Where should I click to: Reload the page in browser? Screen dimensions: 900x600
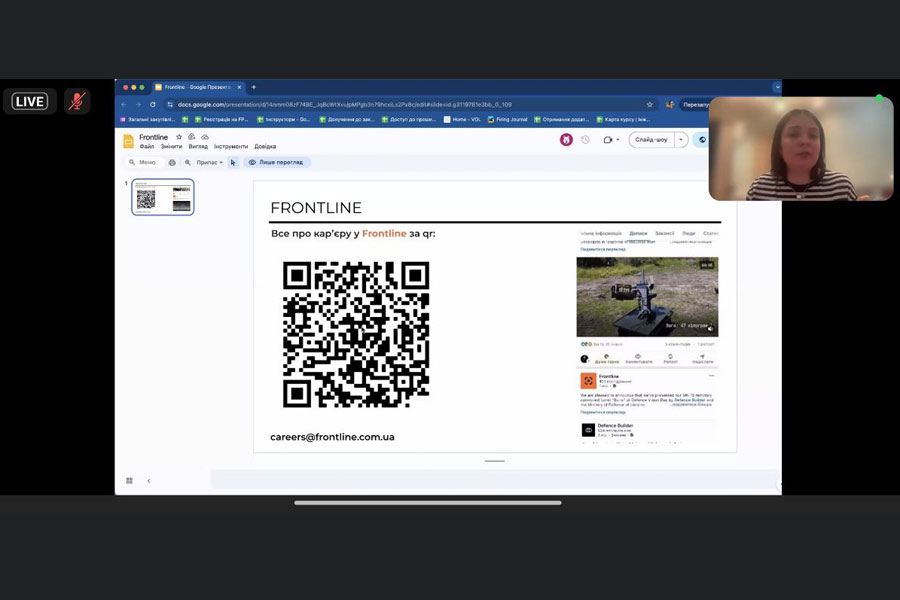tap(153, 104)
